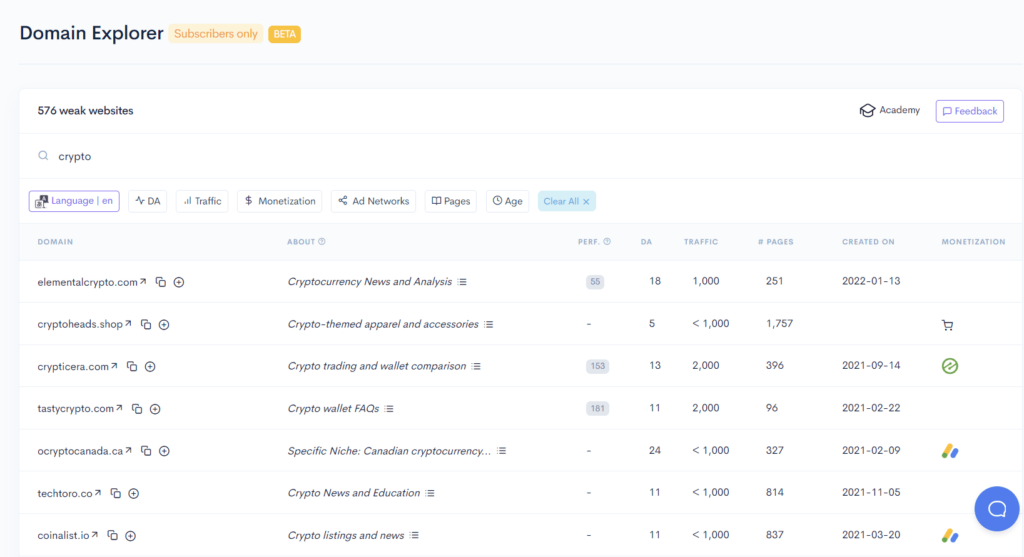Open details list icon for Crypto listings and news
The height and width of the screenshot is (557, 1024).
coord(414,535)
